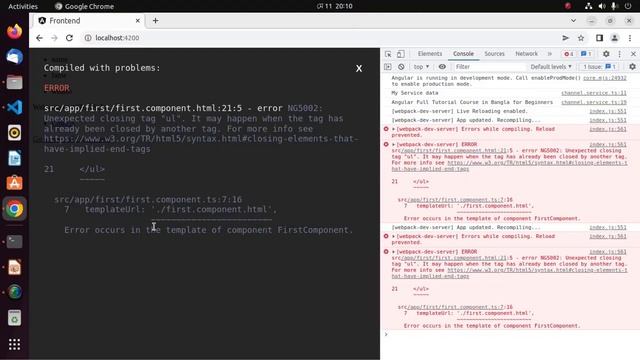Reload the localhost page
Viewport: 640px width, 360px height.
[69, 38]
